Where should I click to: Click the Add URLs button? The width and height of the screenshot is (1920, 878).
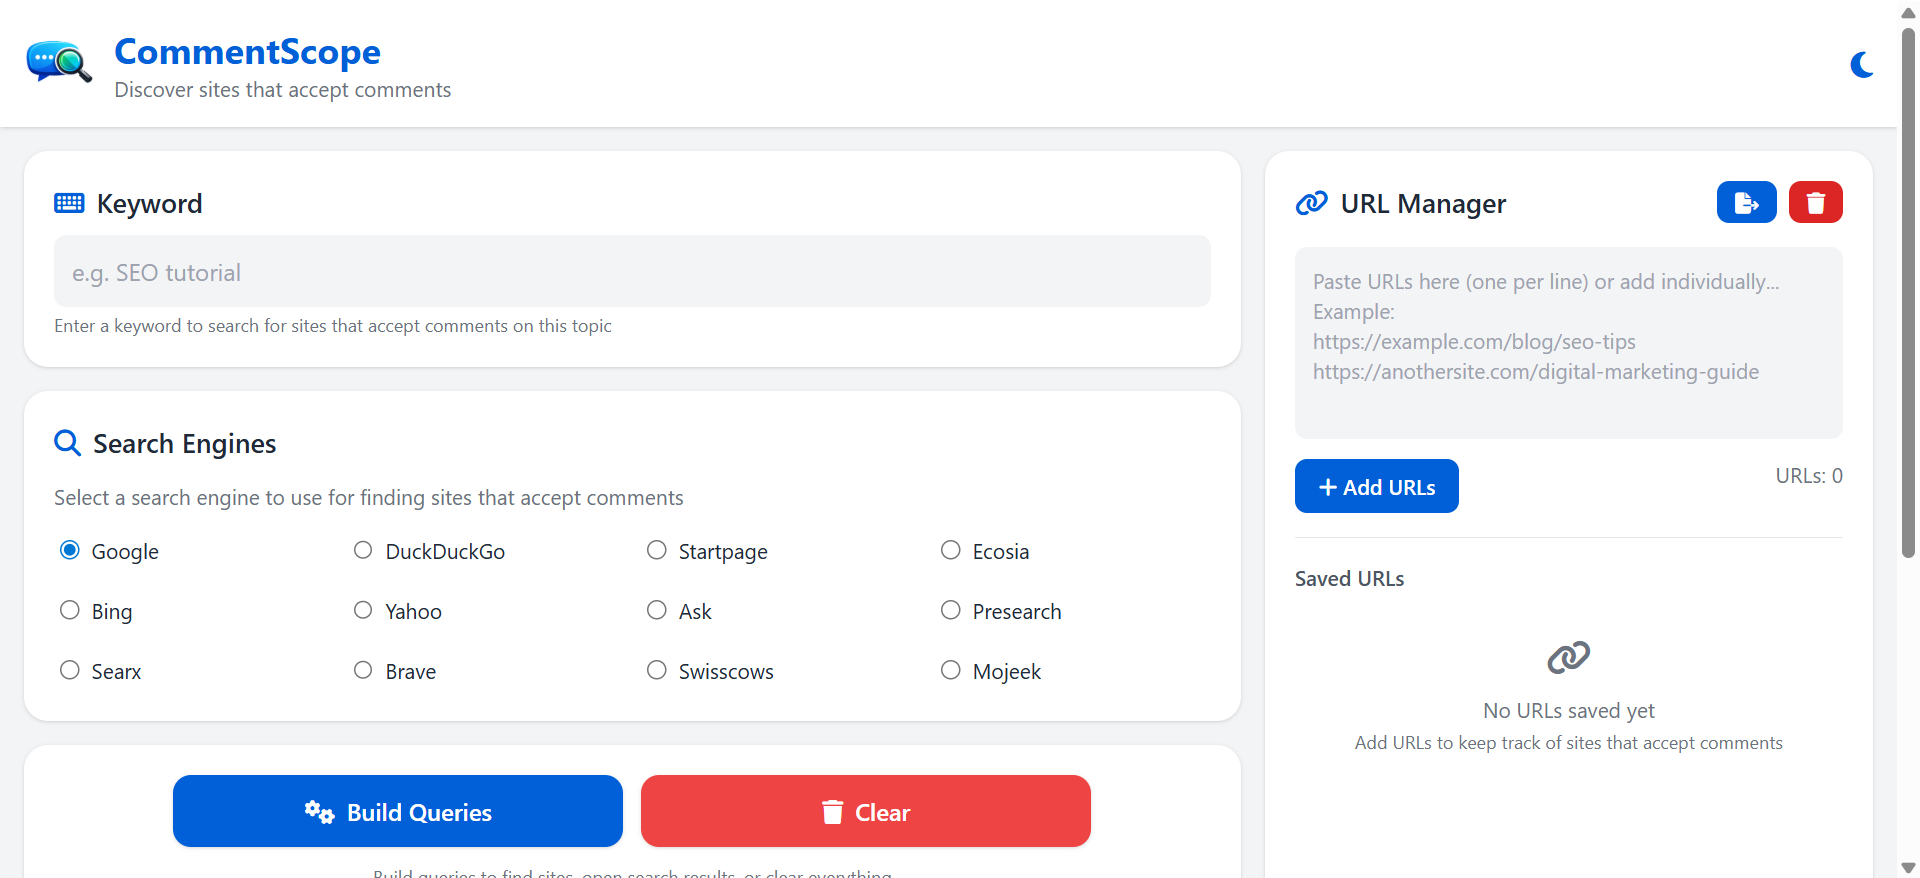pos(1376,487)
